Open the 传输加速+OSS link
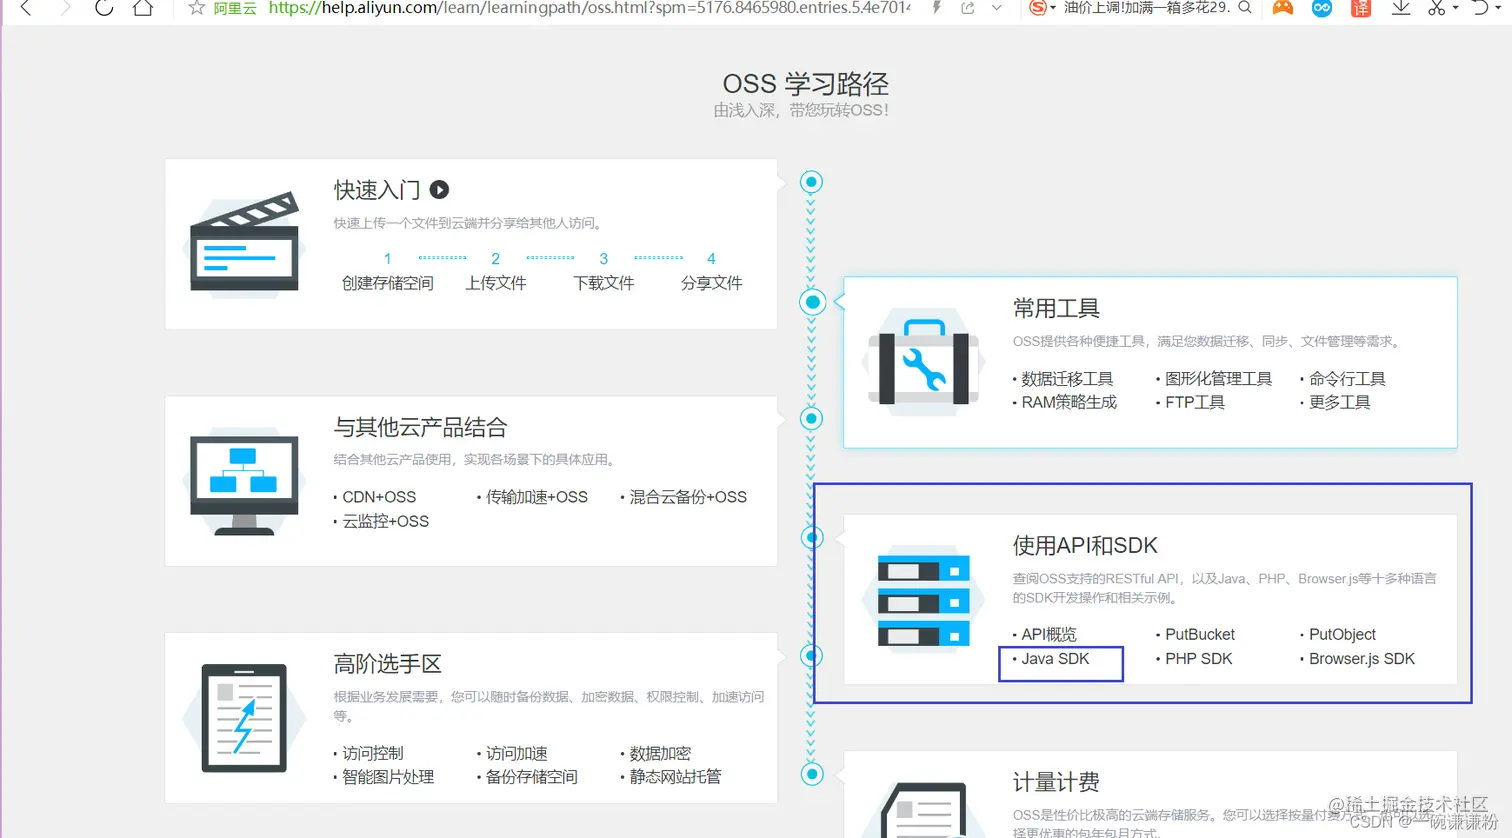 click(537, 497)
